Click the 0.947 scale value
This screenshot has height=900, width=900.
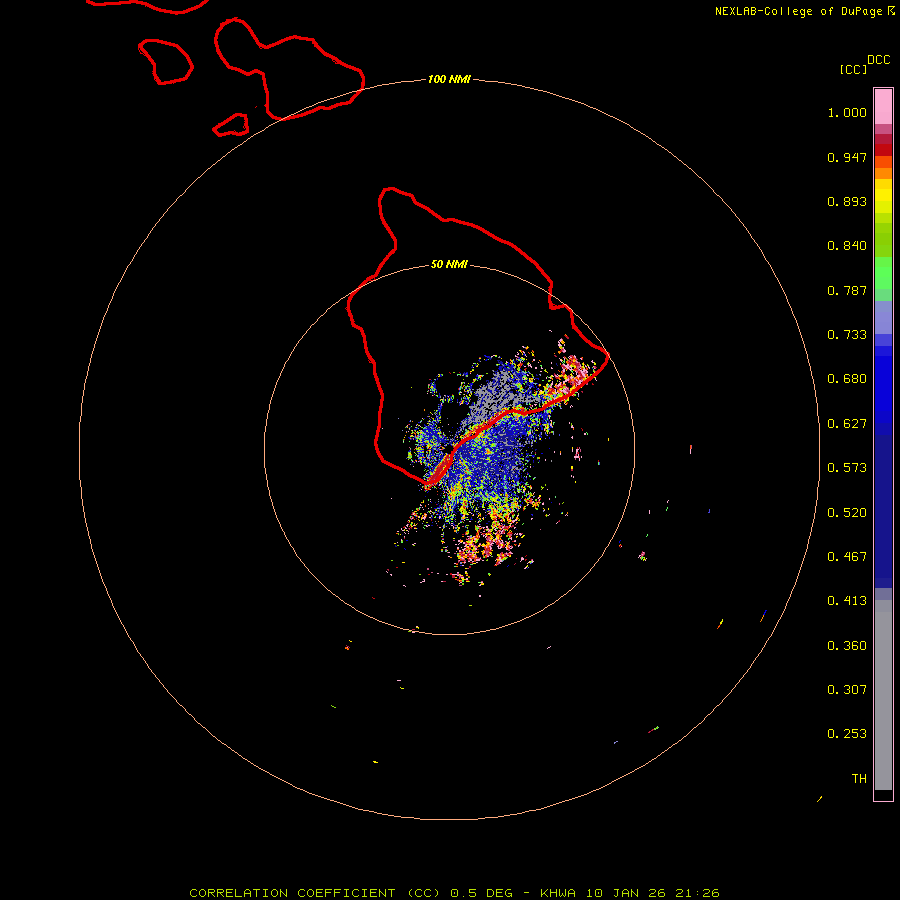click(847, 157)
